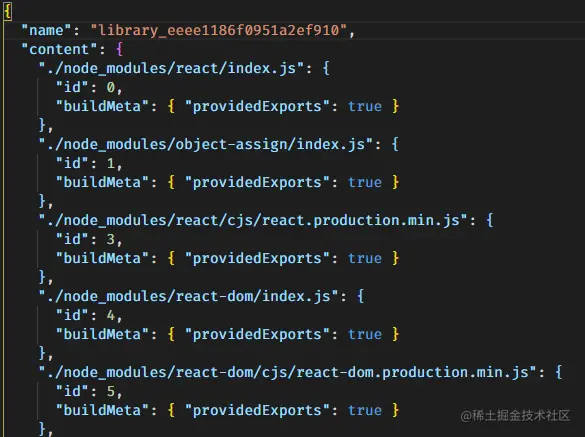The width and height of the screenshot is (585, 437).
Task: Click the react-dom.production.min.js path key
Action: [x=288, y=372]
